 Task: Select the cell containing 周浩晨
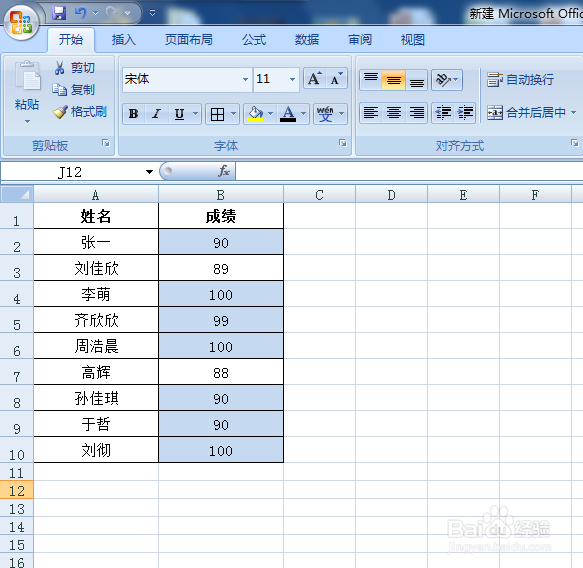pyautogui.click(x=96, y=346)
